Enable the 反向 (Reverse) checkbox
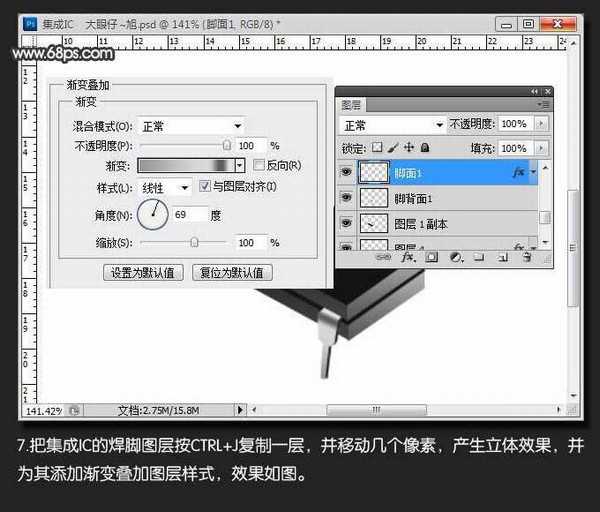This screenshot has height=512, width=600. tap(259, 165)
